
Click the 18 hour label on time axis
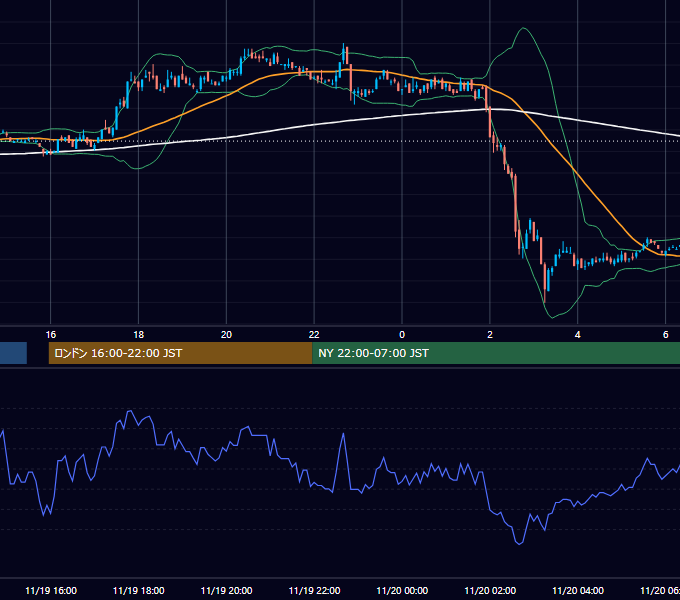coord(138,335)
